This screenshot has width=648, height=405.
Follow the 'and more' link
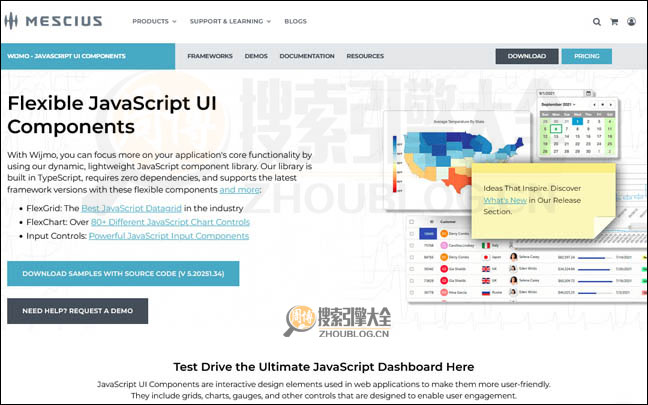coord(239,190)
